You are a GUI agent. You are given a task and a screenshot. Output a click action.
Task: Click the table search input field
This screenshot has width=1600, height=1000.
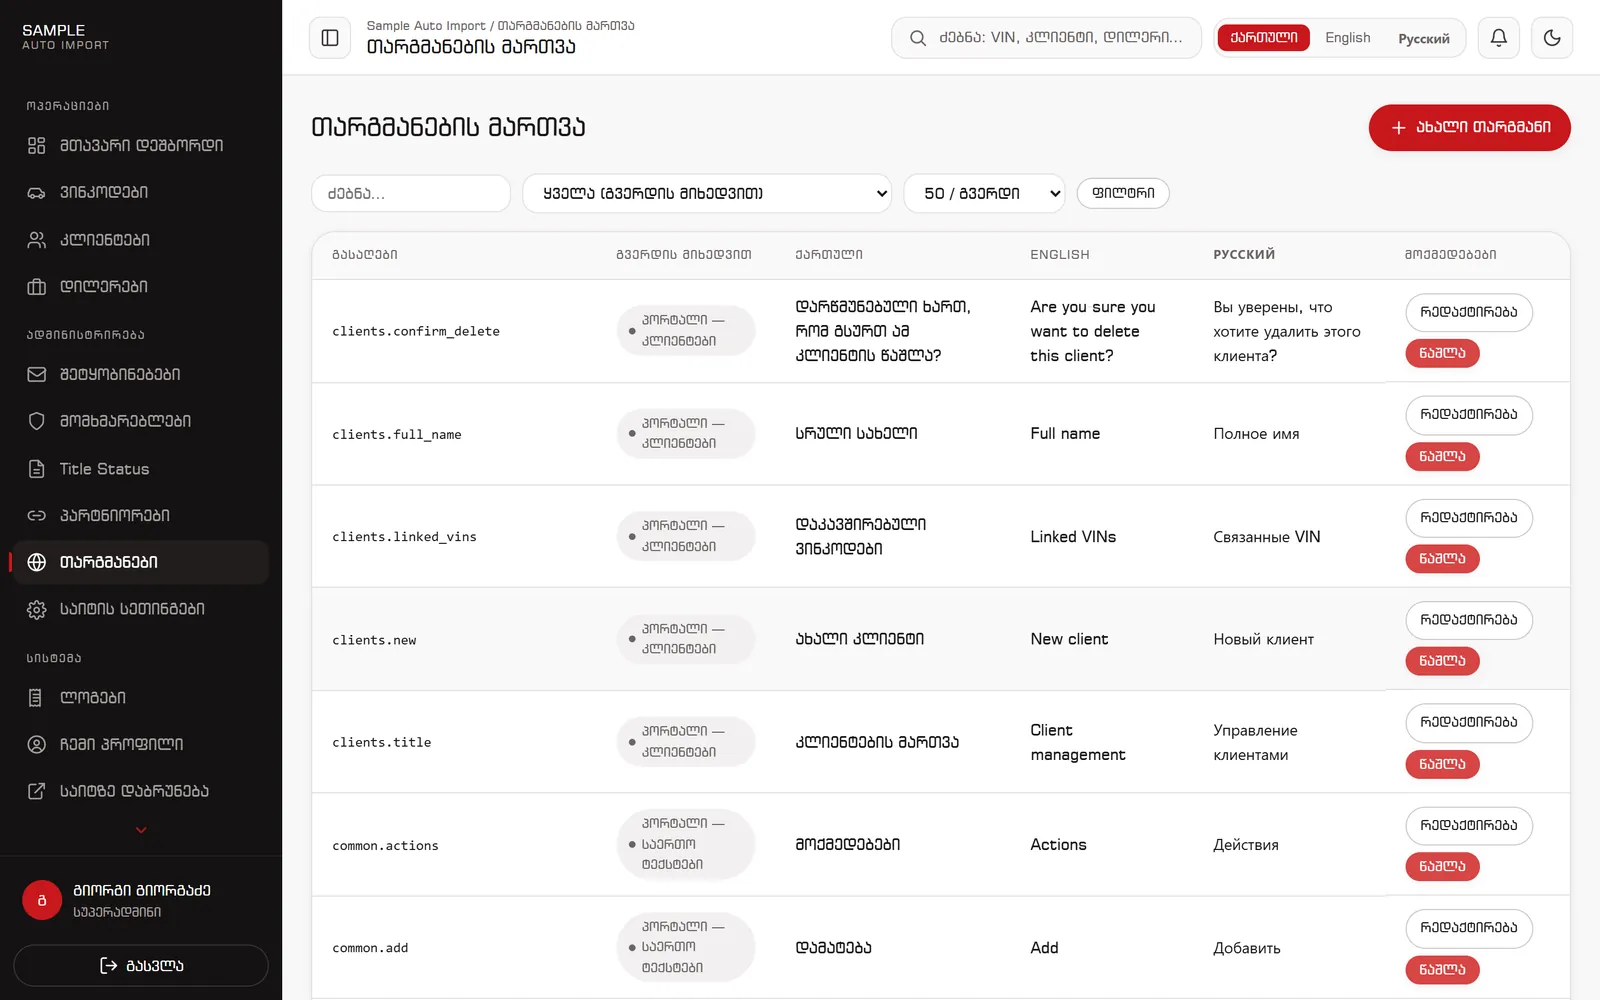pos(411,194)
